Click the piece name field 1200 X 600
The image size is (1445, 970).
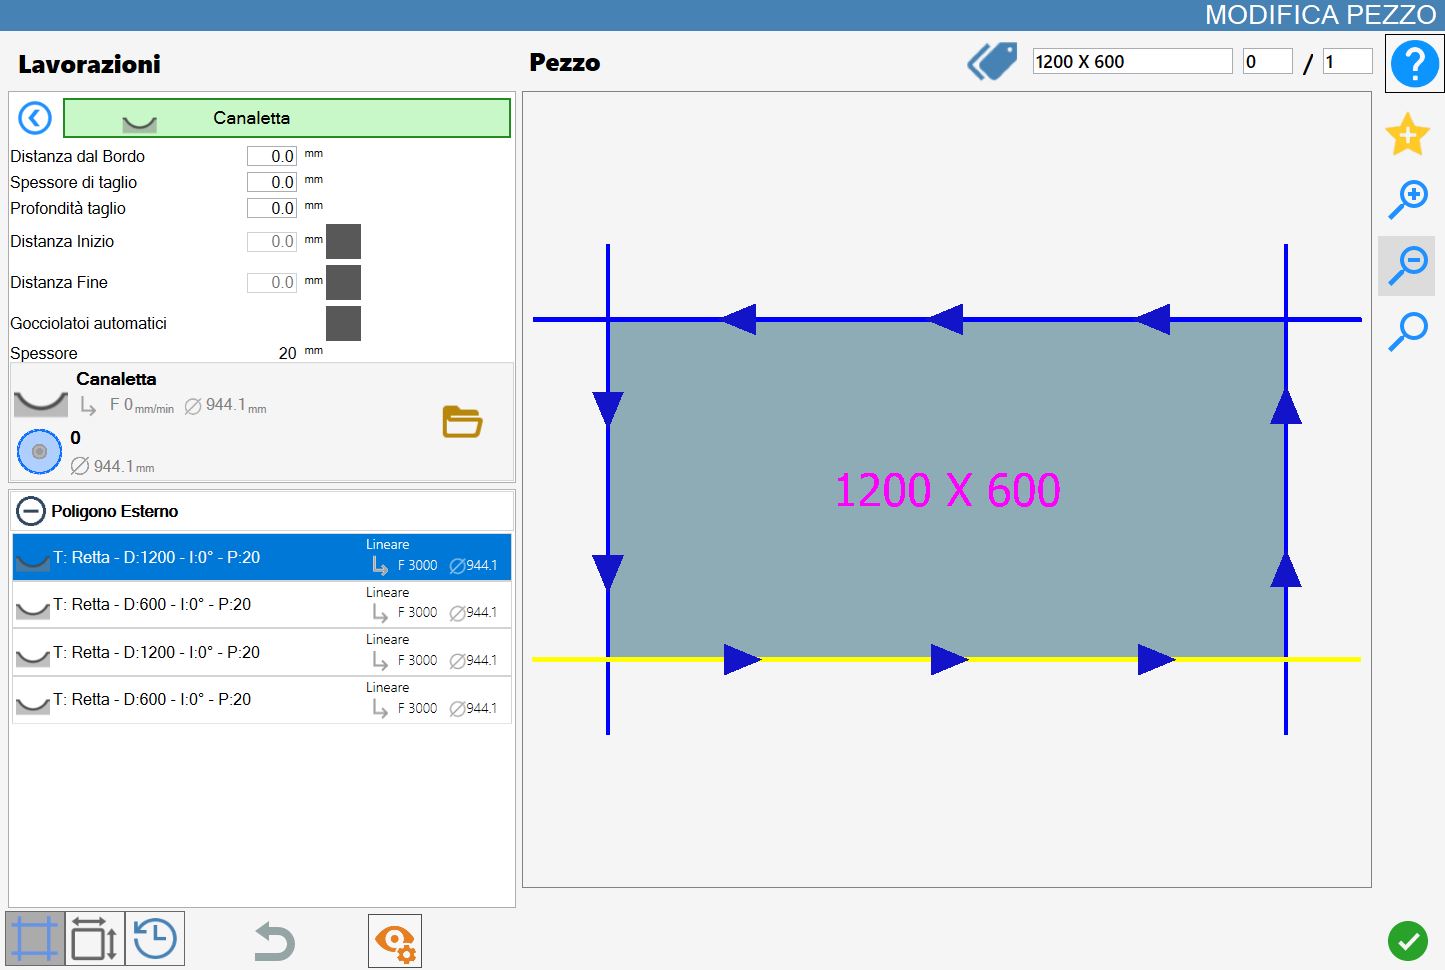click(1132, 61)
